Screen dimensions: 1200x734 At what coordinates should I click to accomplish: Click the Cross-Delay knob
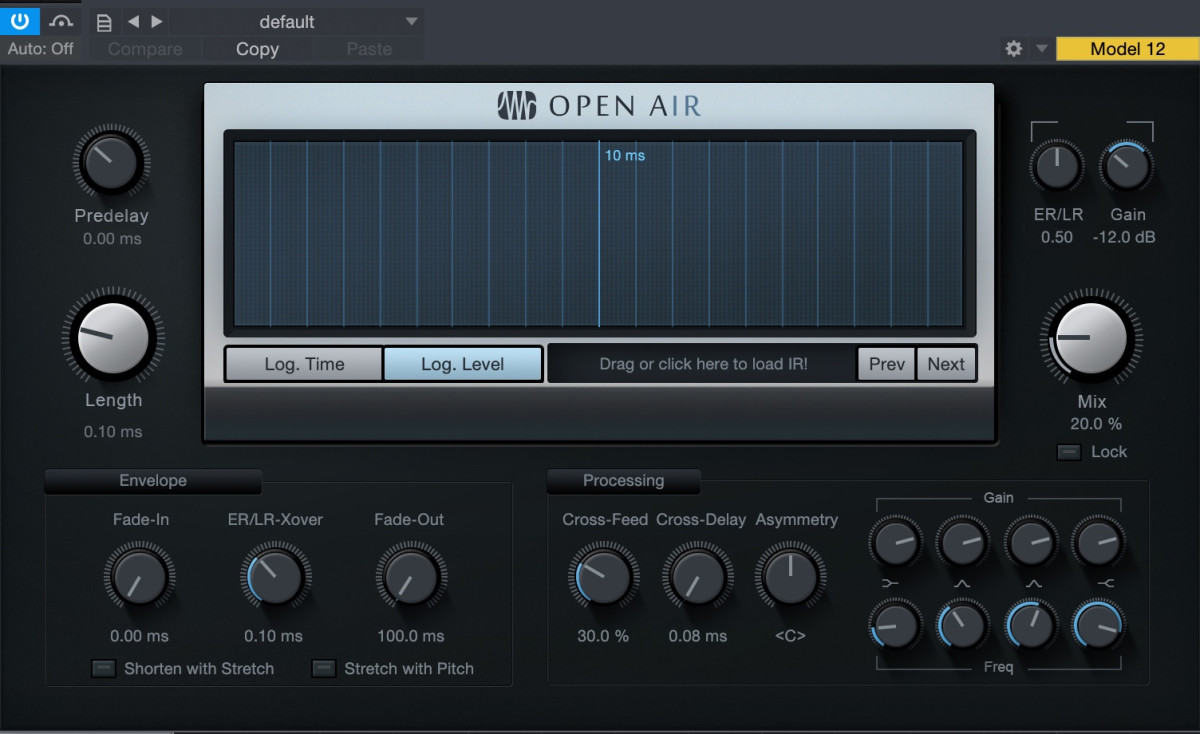point(697,577)
